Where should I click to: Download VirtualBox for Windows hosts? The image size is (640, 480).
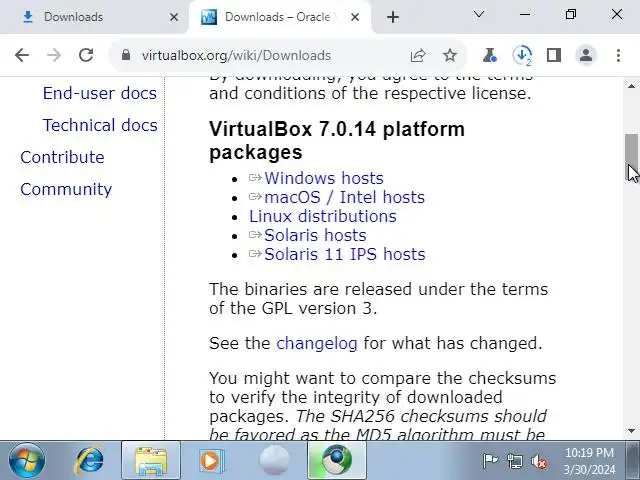[324, 178]
